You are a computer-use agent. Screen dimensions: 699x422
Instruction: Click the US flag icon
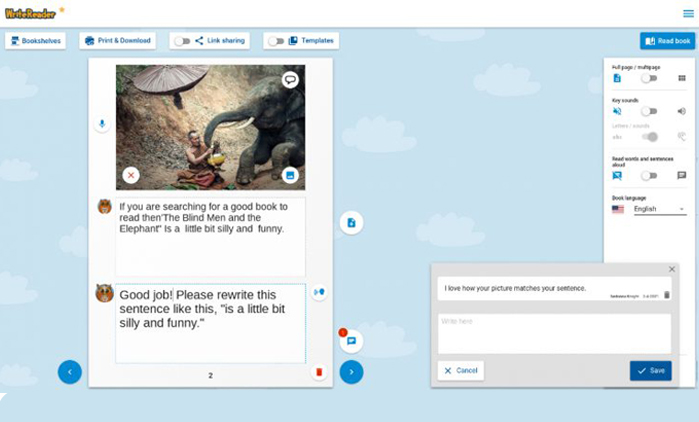coord(618,209)
